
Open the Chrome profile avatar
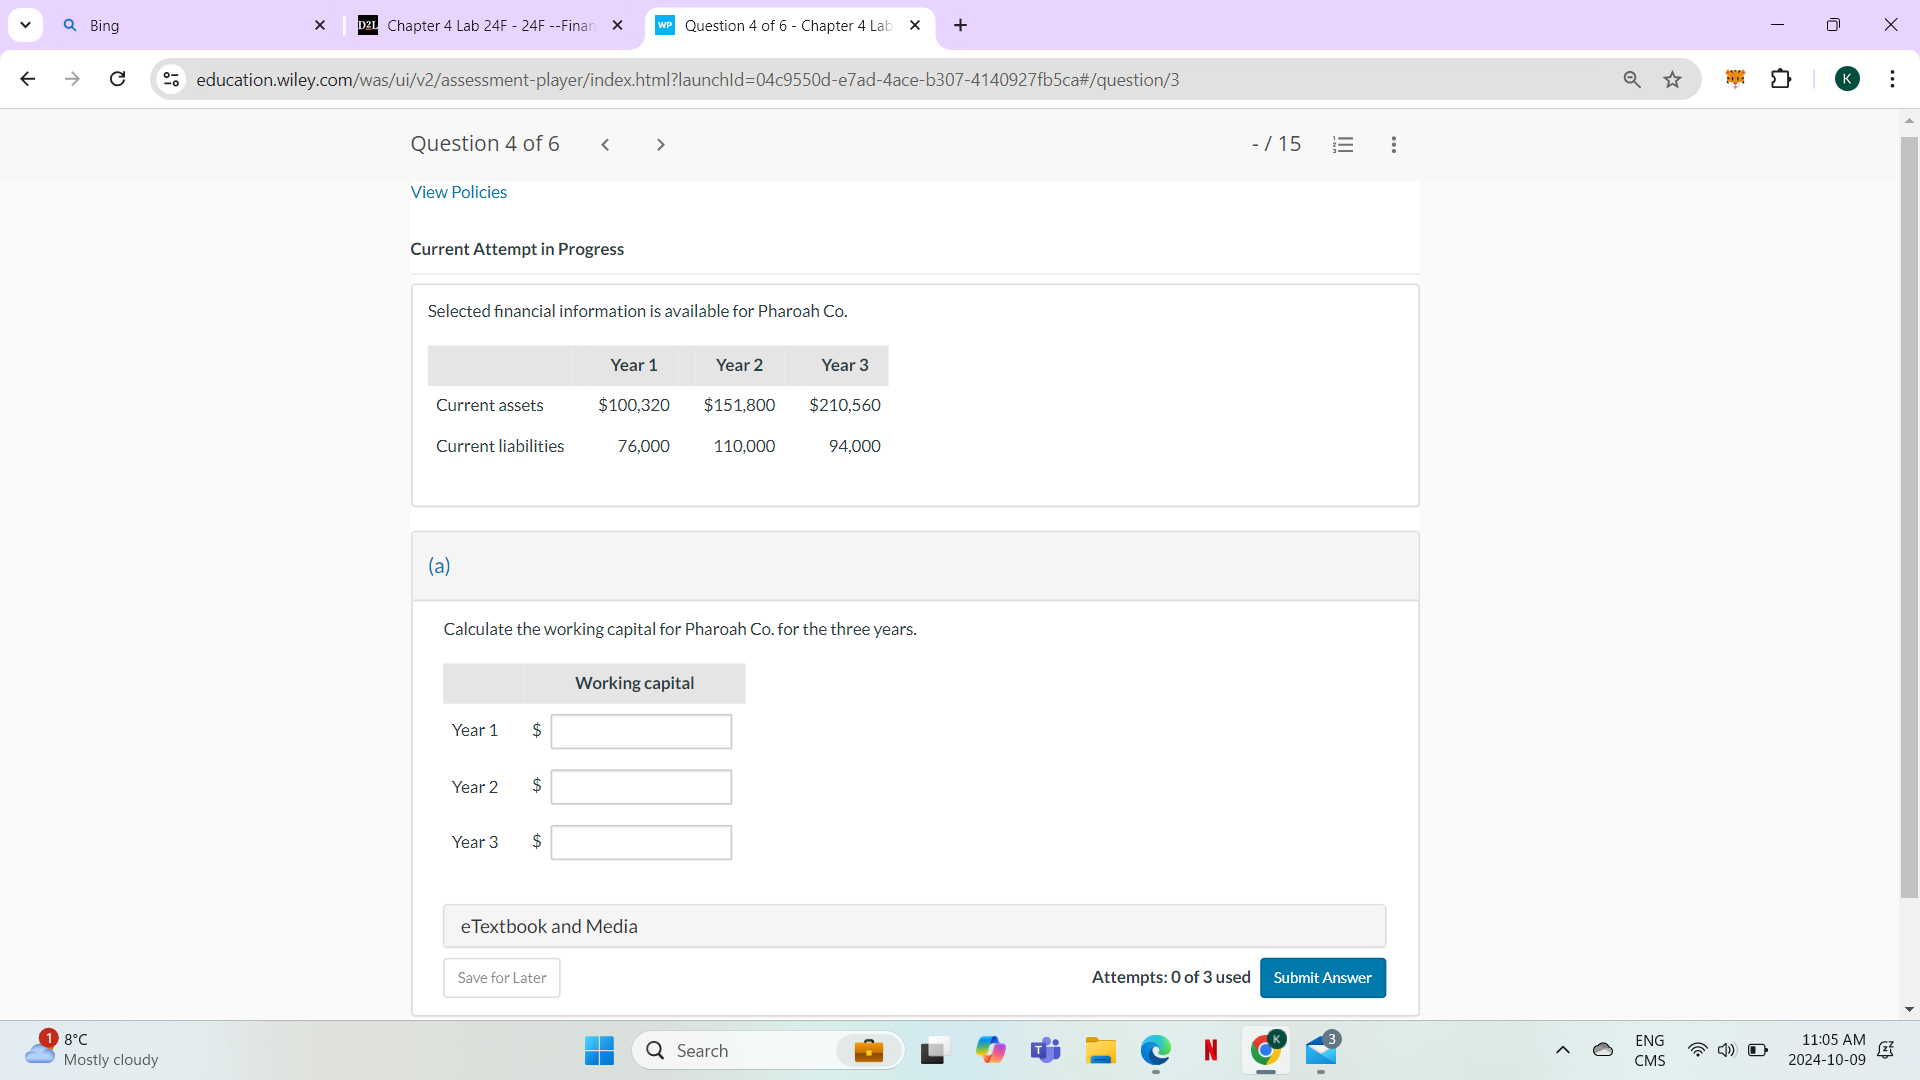tap(1848, 79)
